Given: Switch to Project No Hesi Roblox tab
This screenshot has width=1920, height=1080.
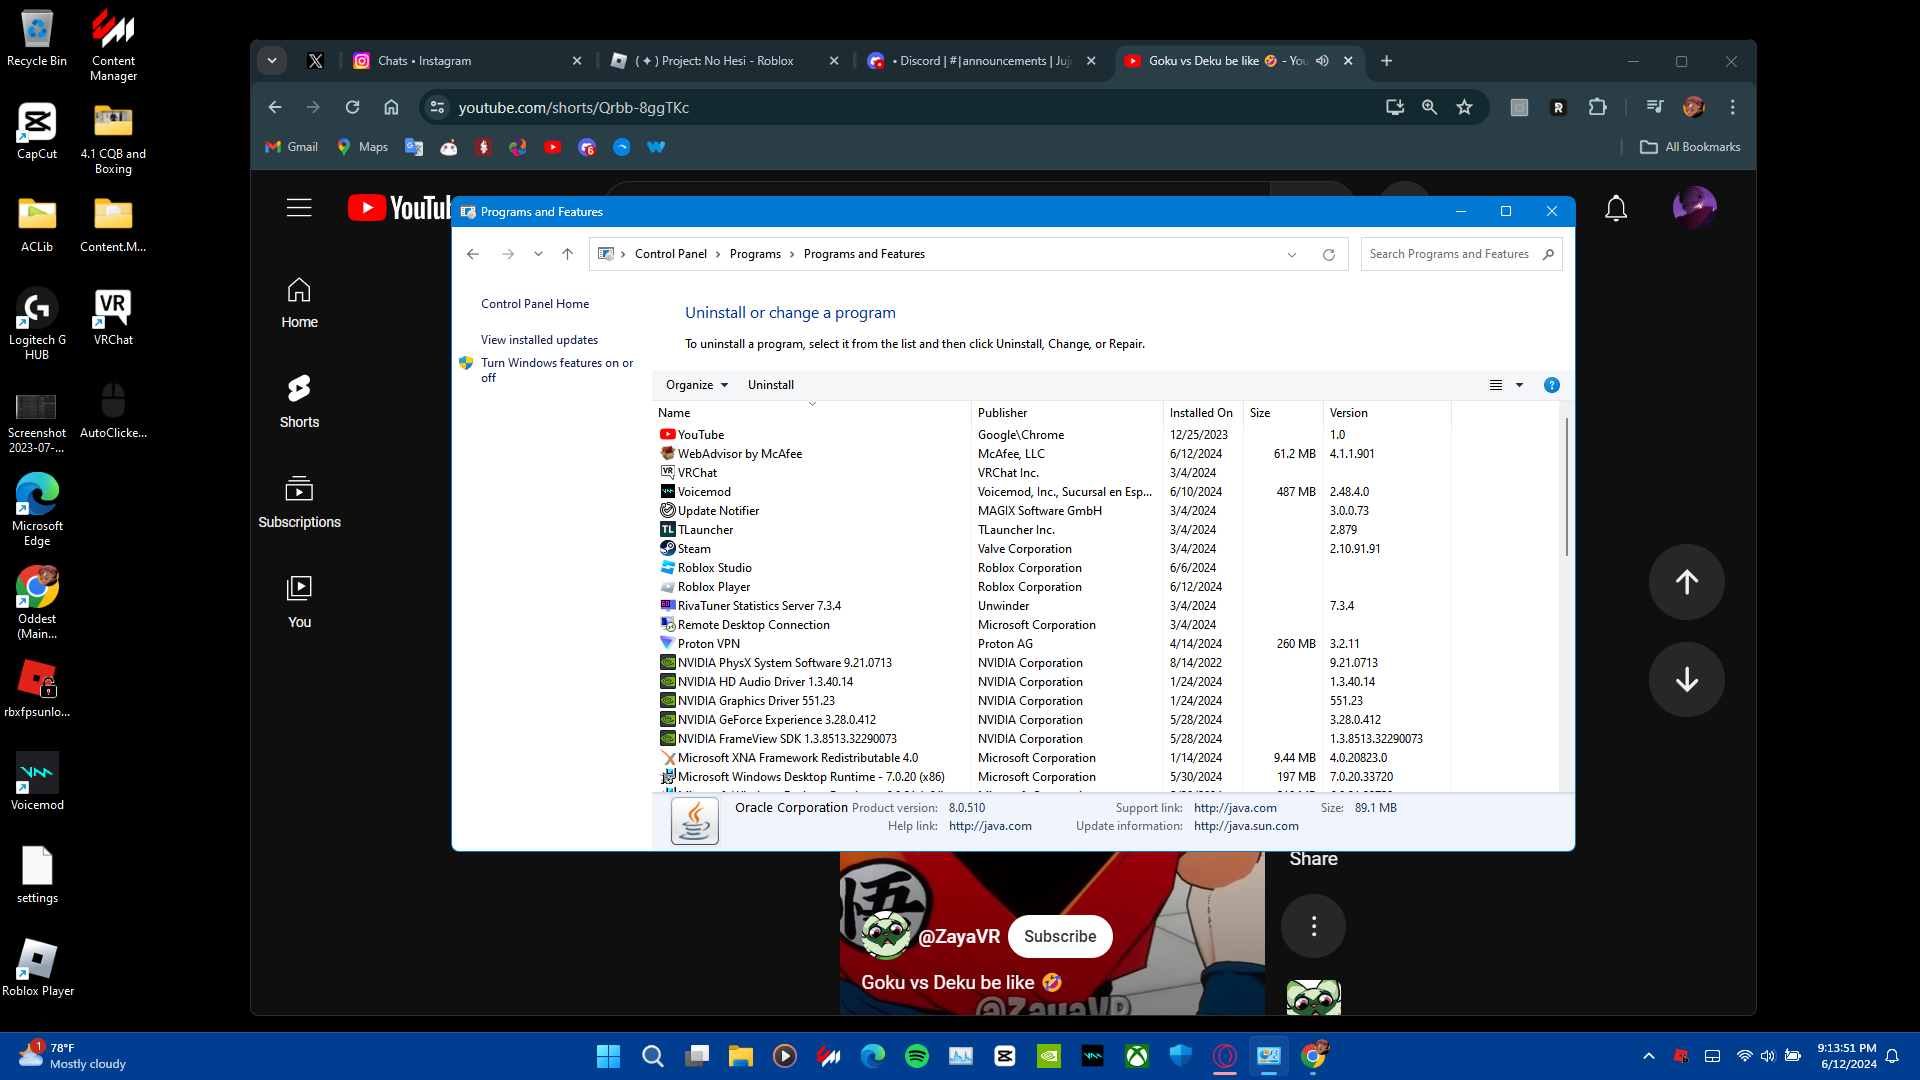Looking at the screenshot, I should 714,61.
